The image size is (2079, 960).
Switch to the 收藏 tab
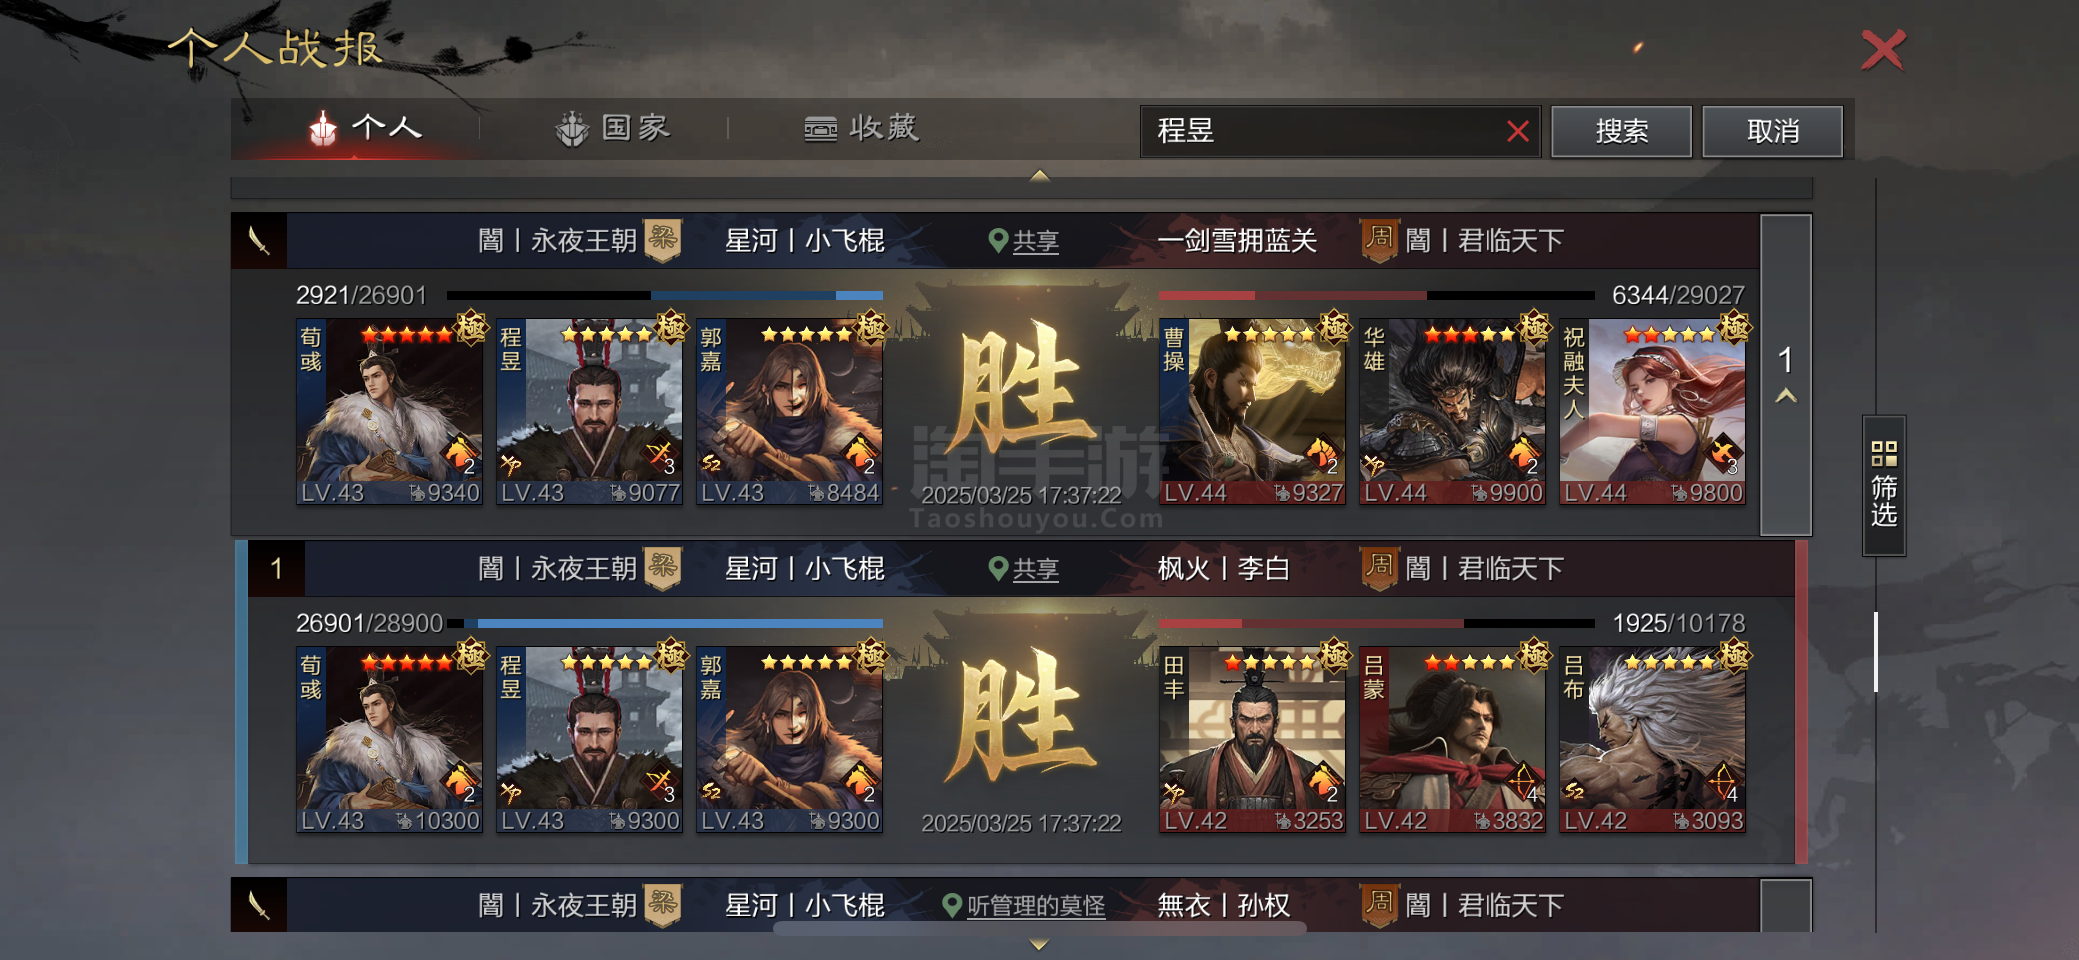click(861, 128)
